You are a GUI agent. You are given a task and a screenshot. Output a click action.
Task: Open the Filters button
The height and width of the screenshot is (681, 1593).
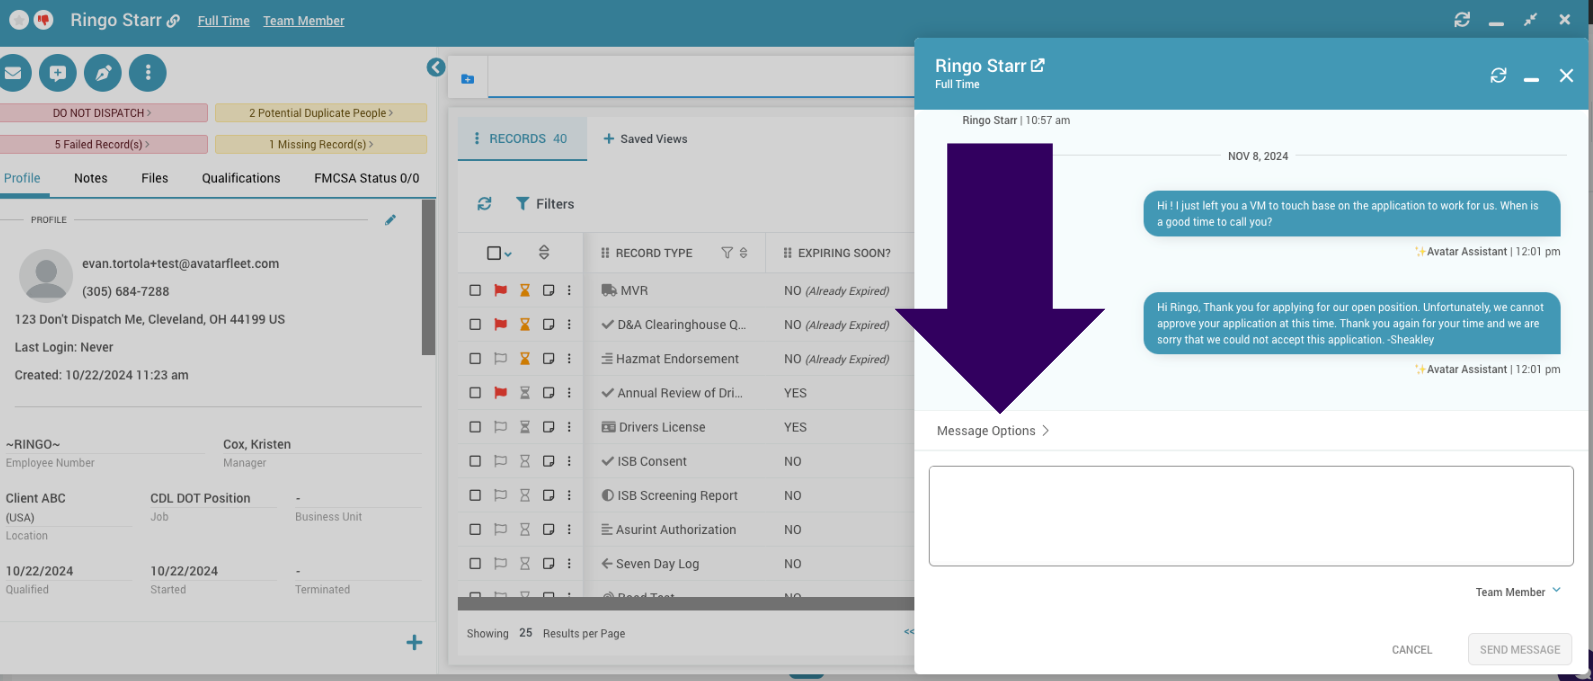tap(545, 204)
